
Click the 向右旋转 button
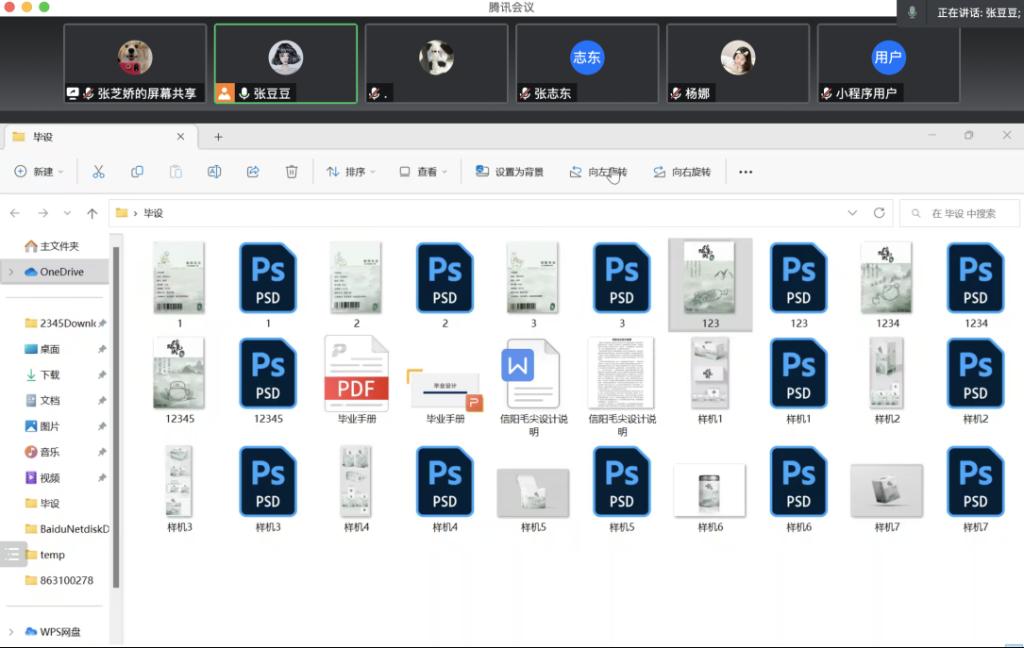682,172
